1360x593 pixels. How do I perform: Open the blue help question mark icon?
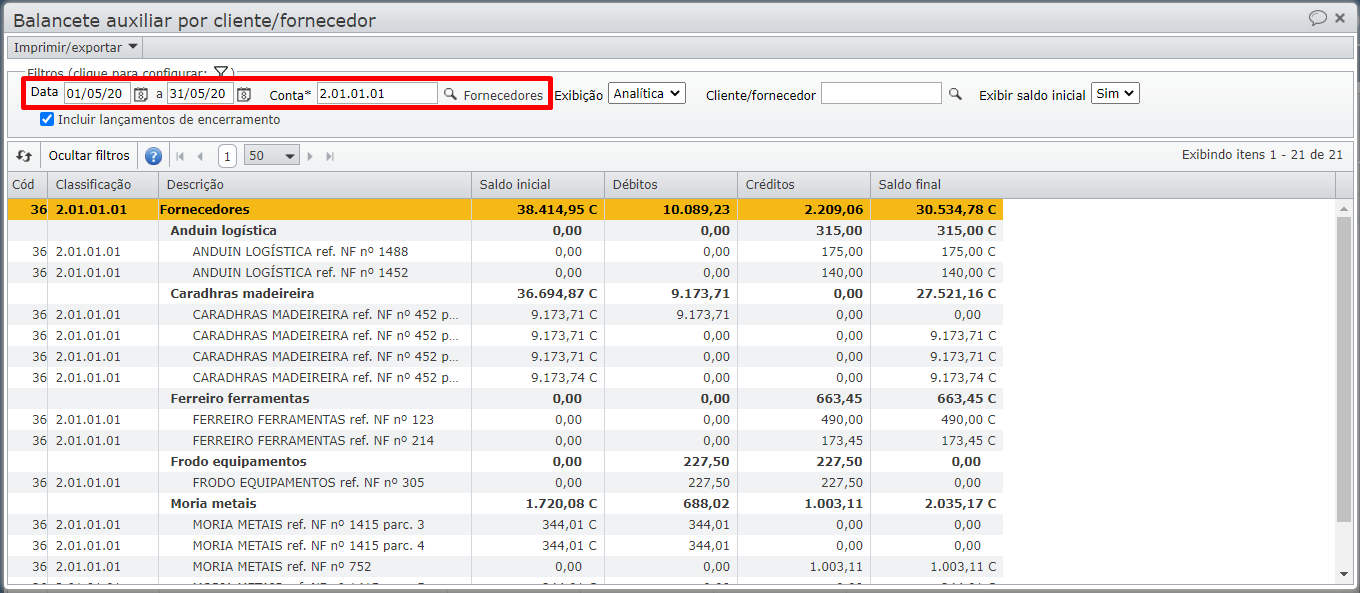pyautogui.click(x=153, y=156)
